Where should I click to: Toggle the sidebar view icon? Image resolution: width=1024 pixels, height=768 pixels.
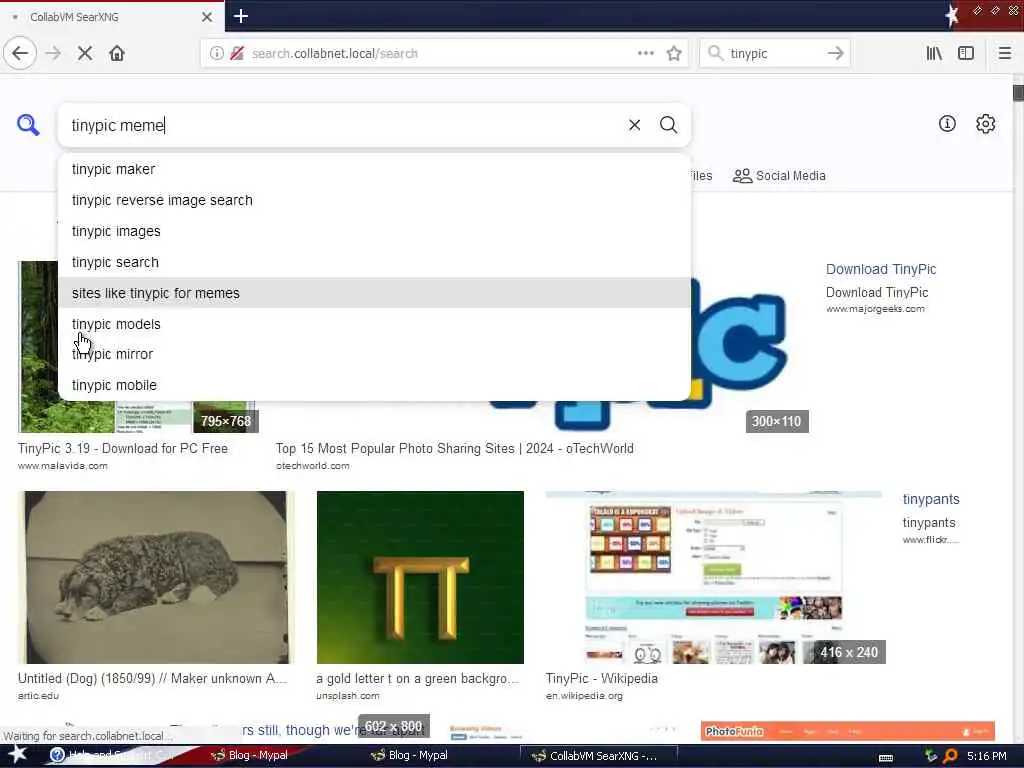(966, 54)
